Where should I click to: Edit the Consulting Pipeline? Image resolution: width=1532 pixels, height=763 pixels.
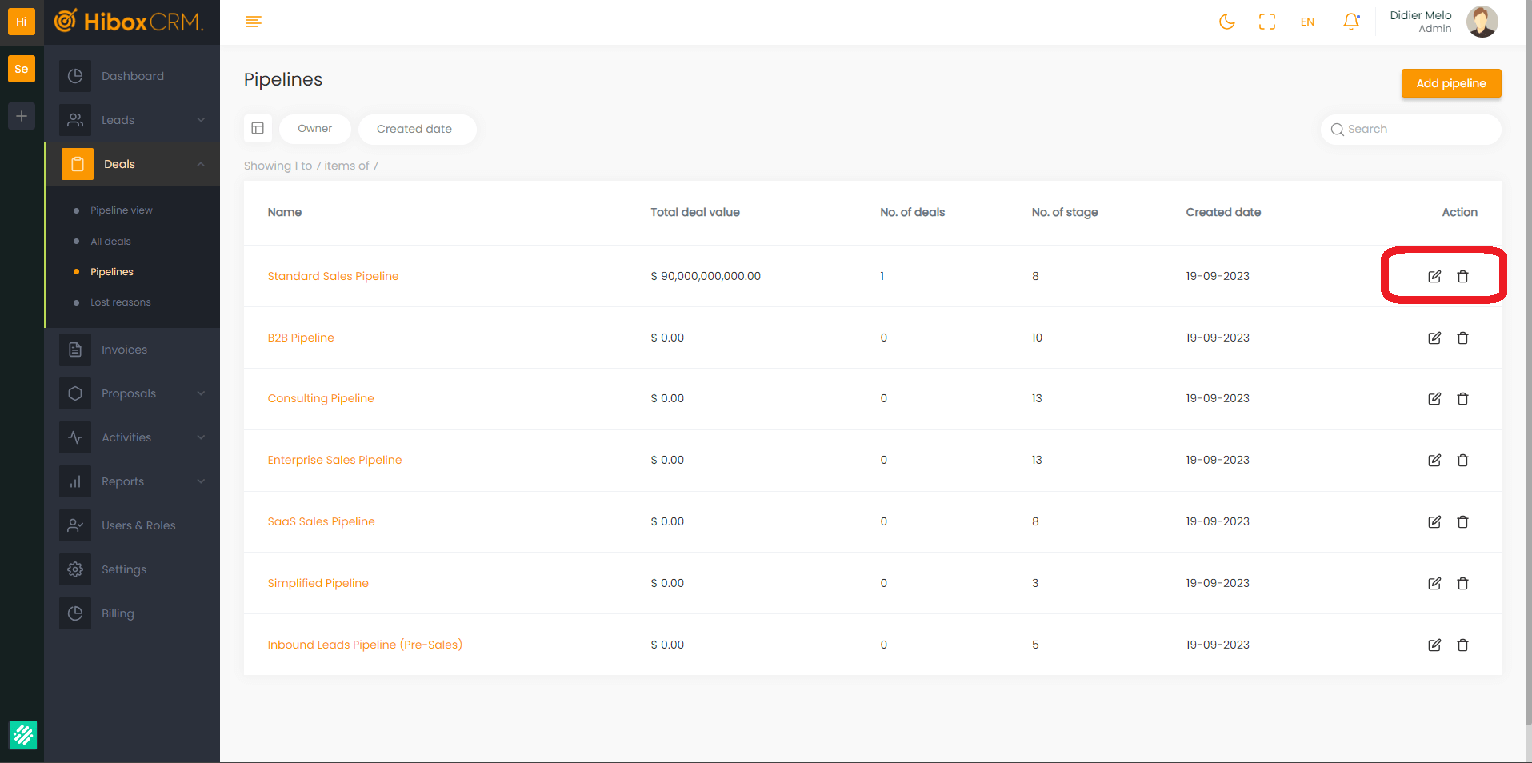point(1434,399)
